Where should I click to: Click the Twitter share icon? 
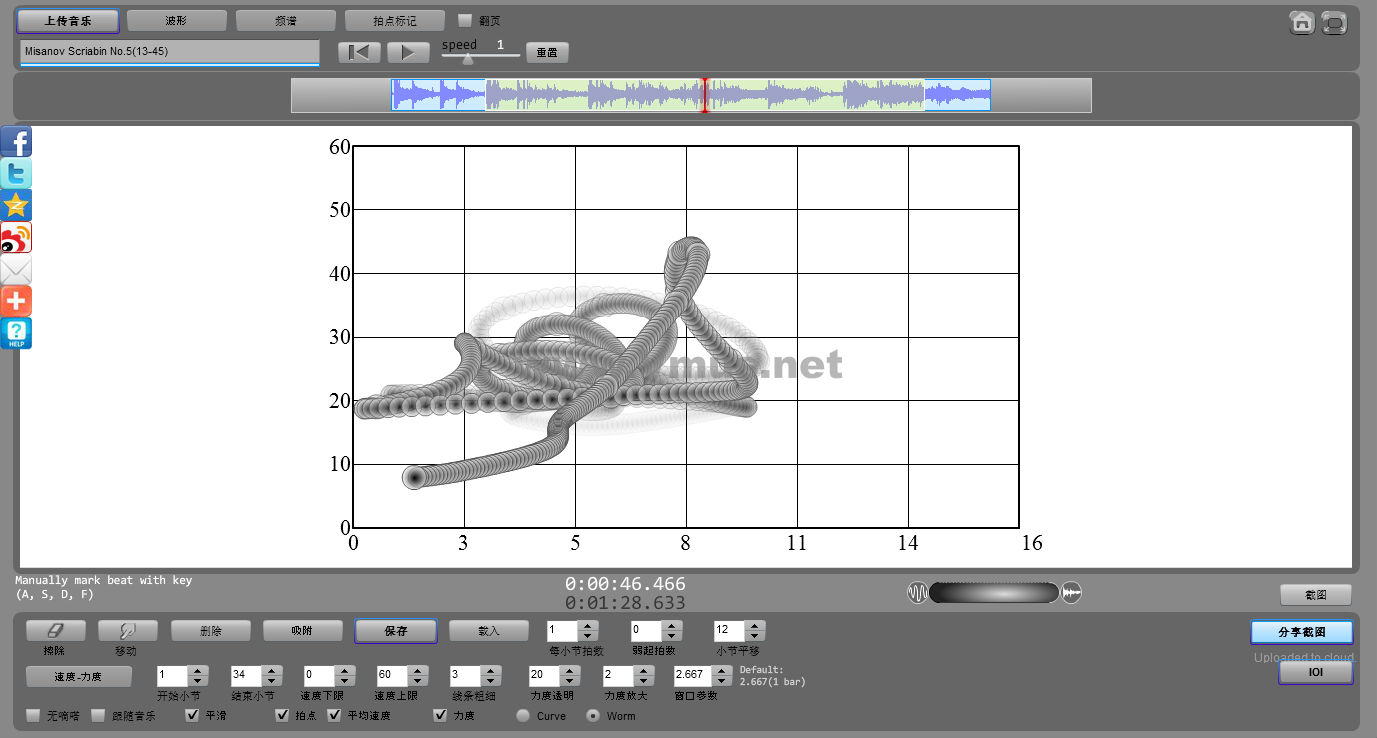pyautogui.click(x=16, y=174)
